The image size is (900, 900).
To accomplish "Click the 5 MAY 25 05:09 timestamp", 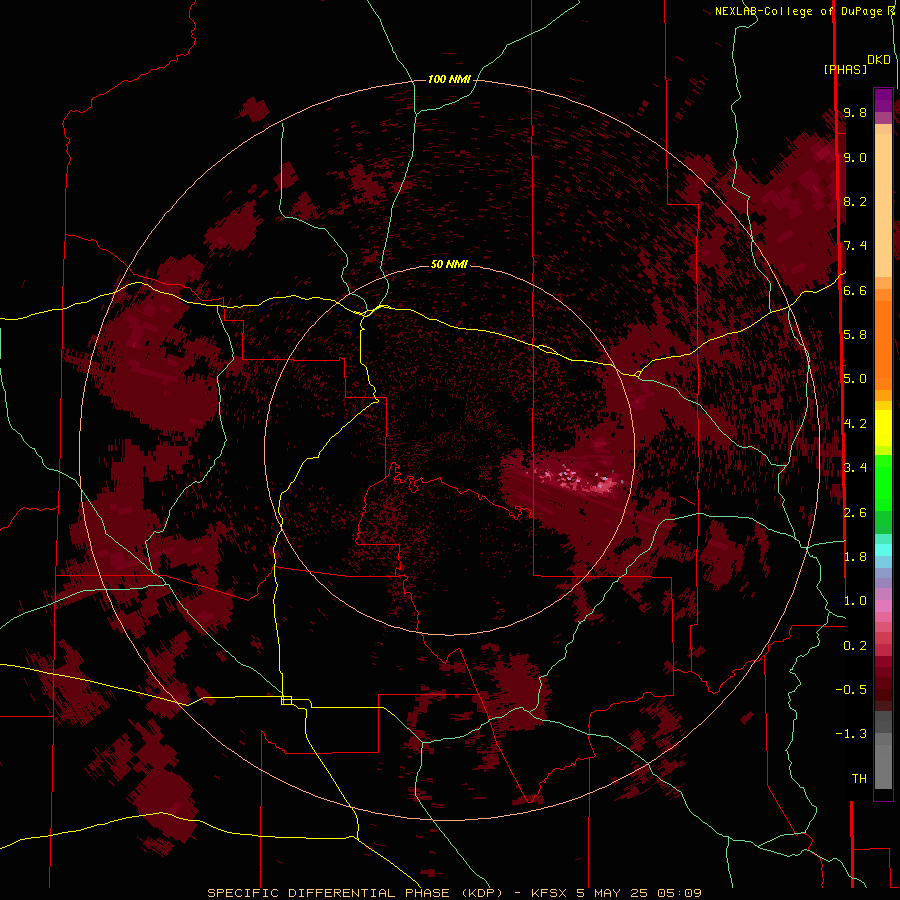I will pos(639,893).
